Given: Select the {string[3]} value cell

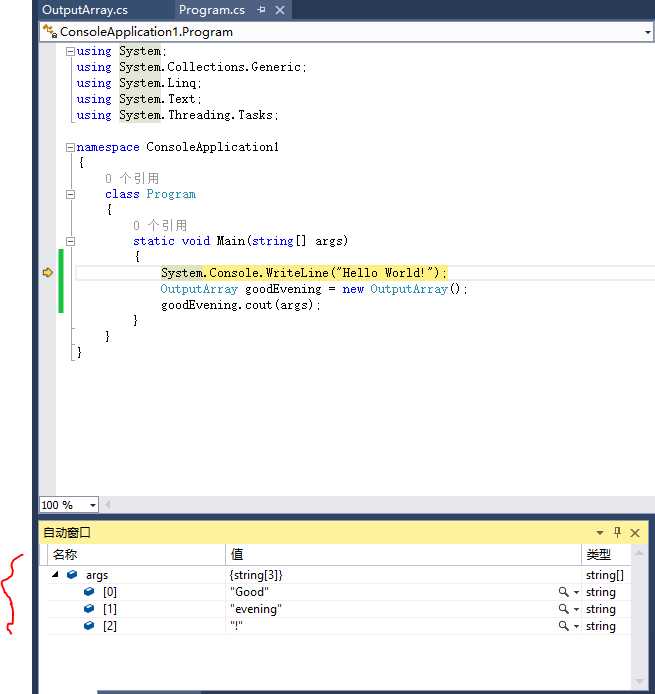Looking at the screenshot, I should tap(403, 575).
